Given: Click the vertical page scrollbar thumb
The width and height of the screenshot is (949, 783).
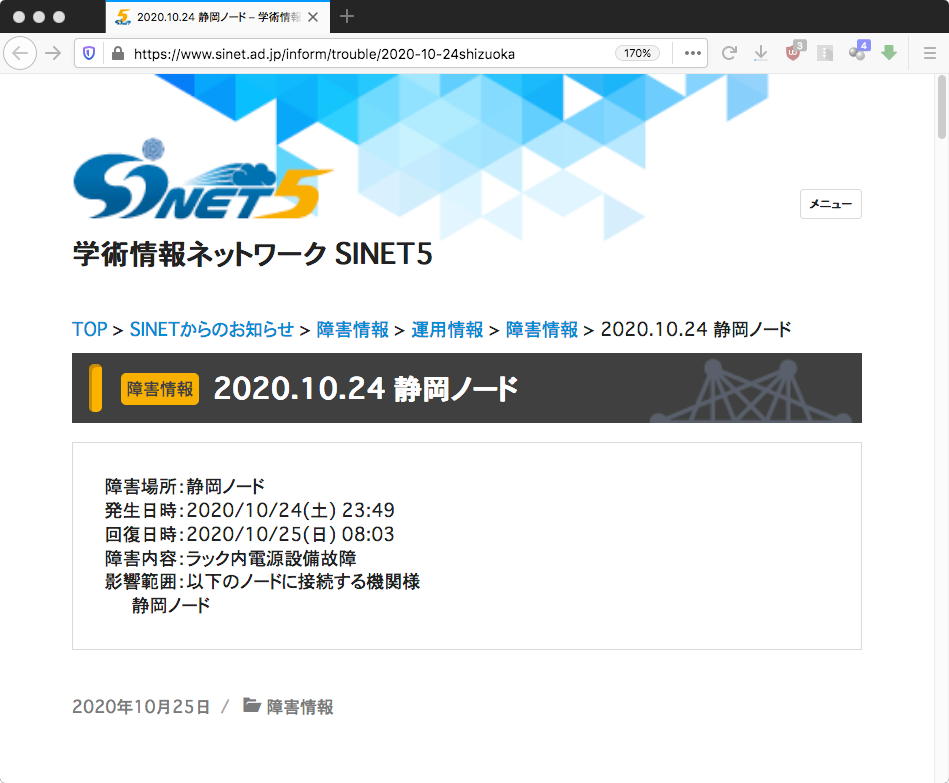Looking at the screenshot, I should click(942, 106).
